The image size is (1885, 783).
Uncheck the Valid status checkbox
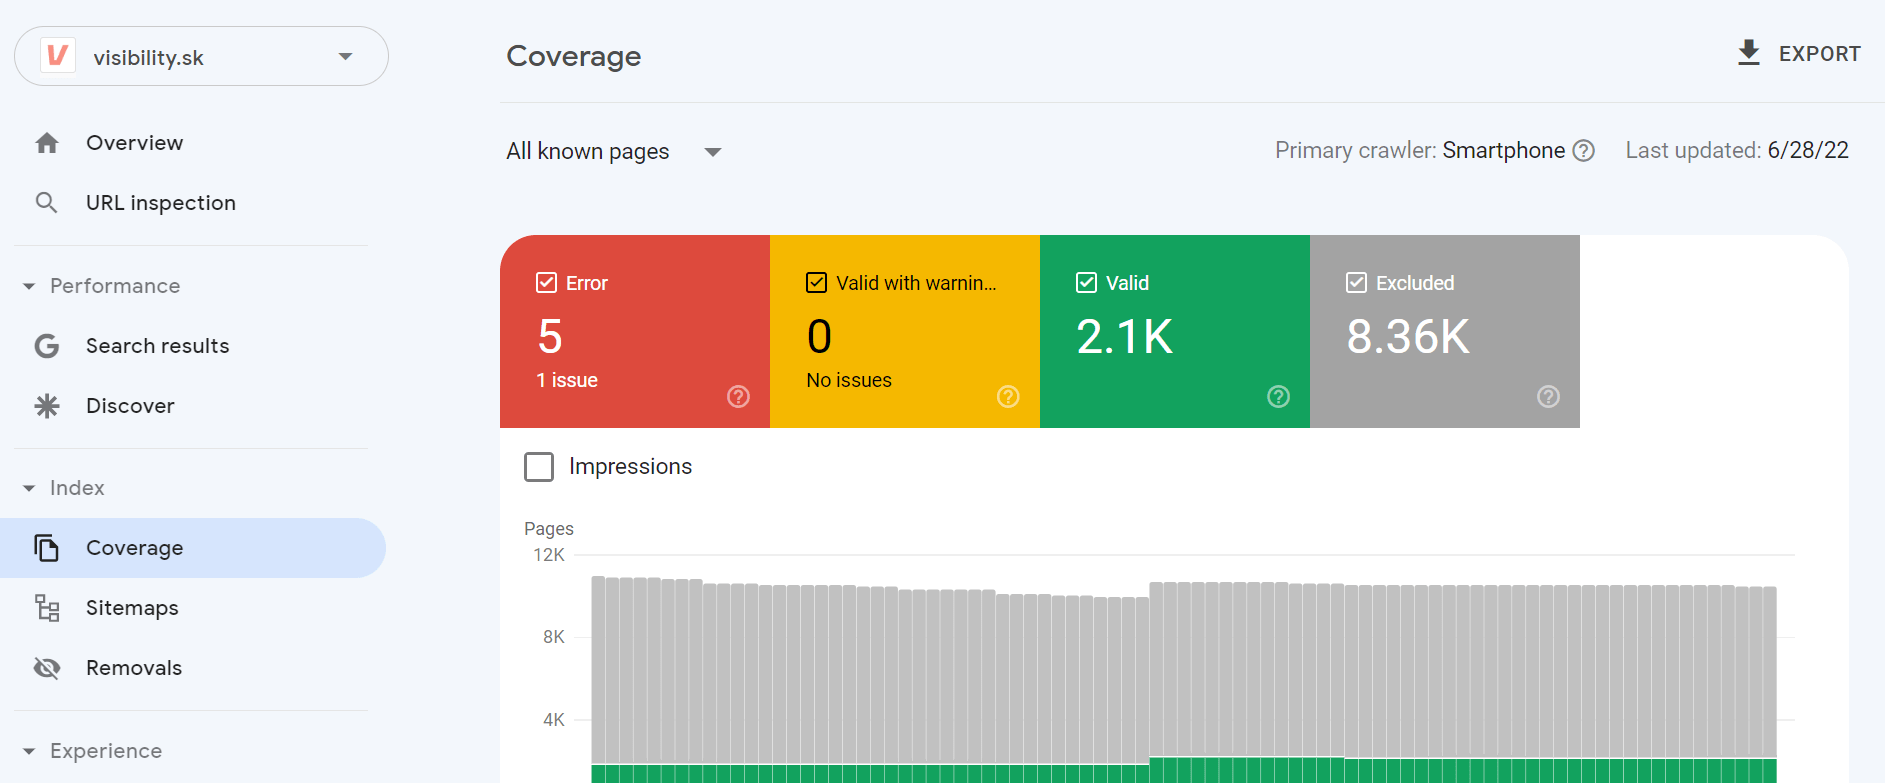[1086, 283]
